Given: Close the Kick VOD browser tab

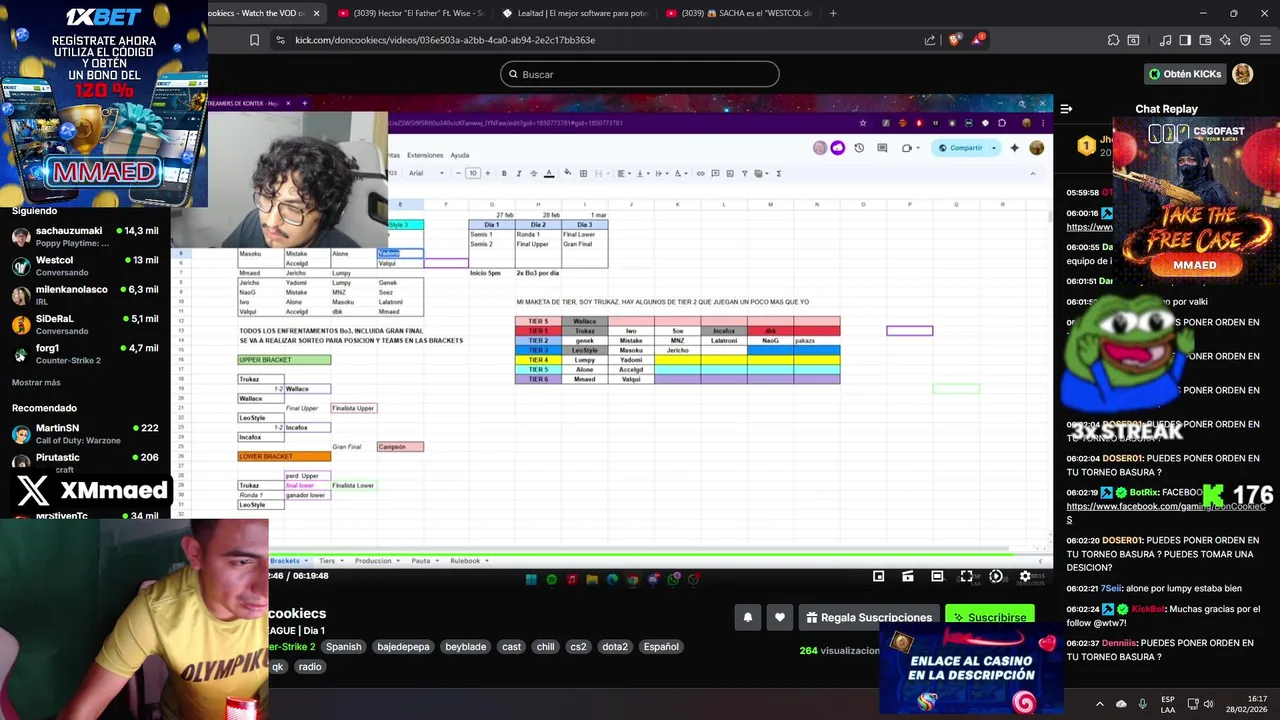Looking at the screenshot, I should (317, 13).
